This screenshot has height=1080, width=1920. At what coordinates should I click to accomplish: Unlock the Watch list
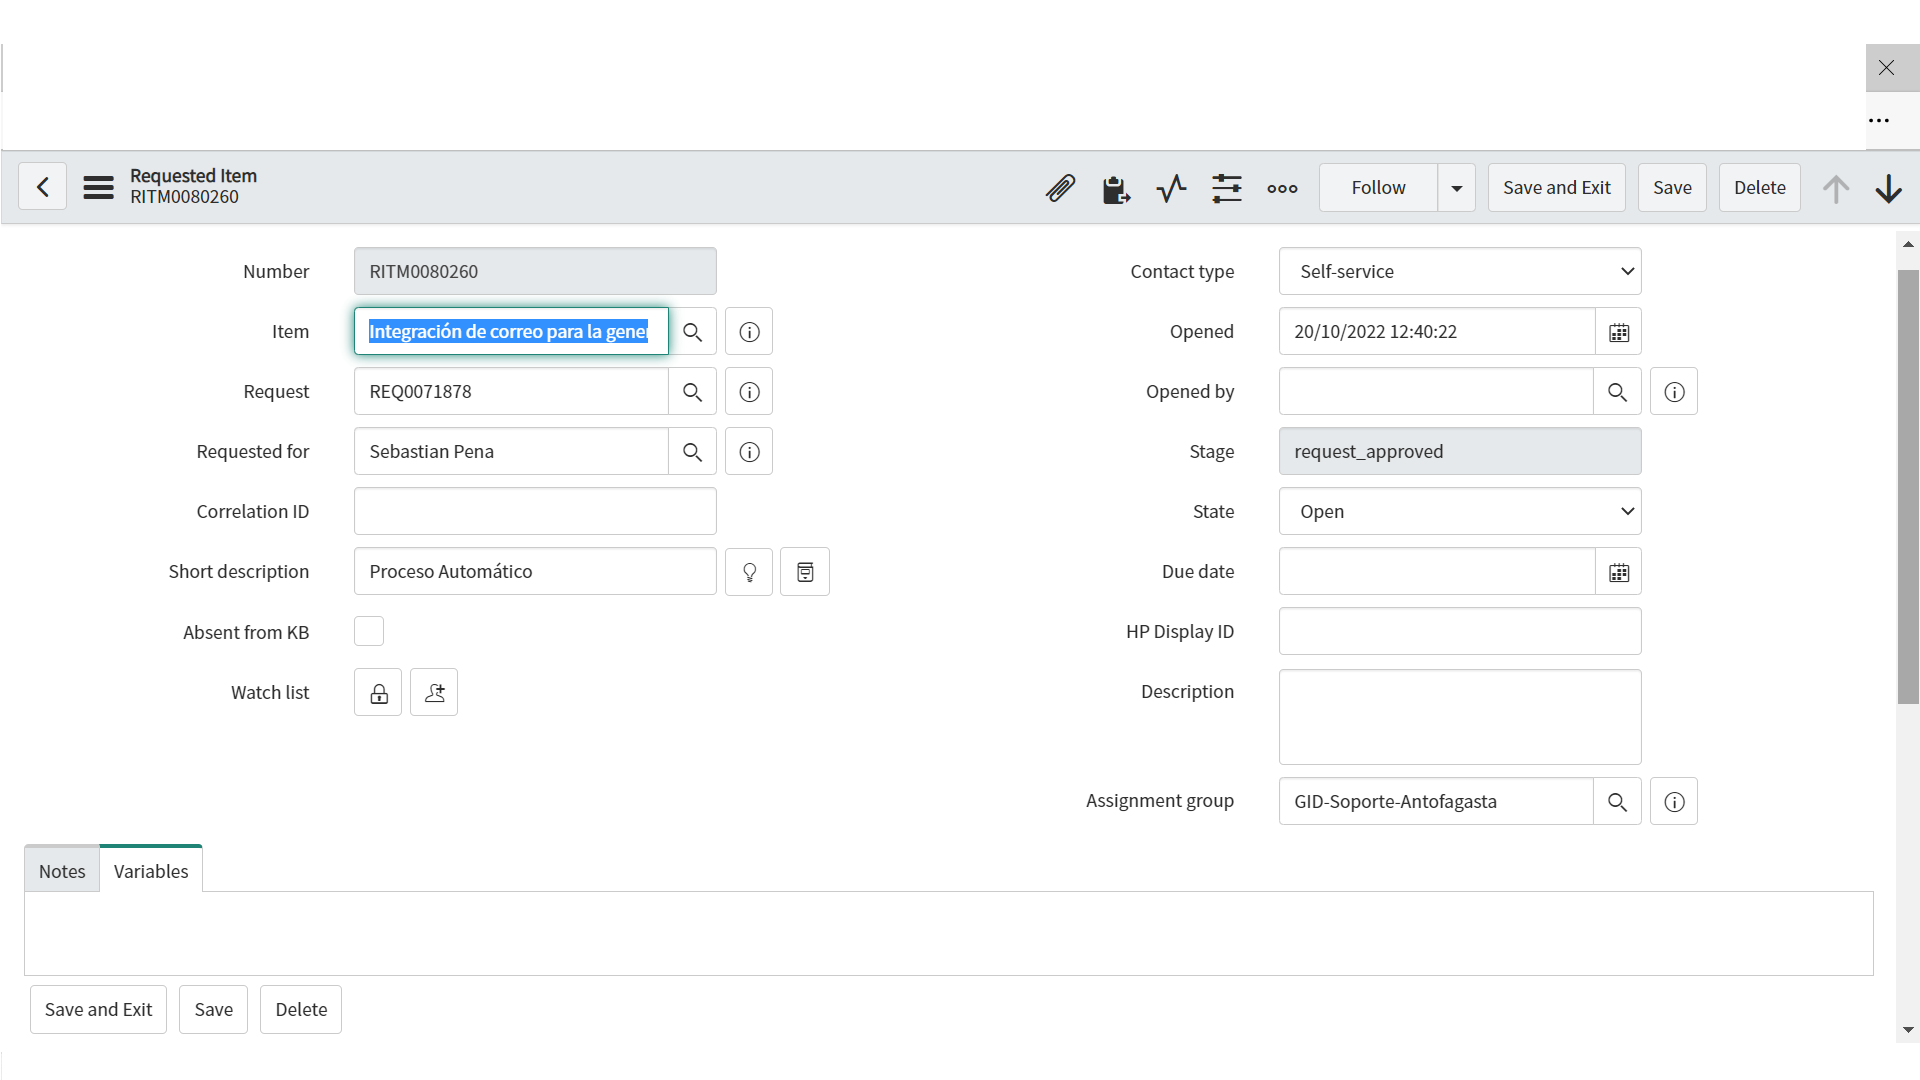pyautogui.click(x=378, y=692)
